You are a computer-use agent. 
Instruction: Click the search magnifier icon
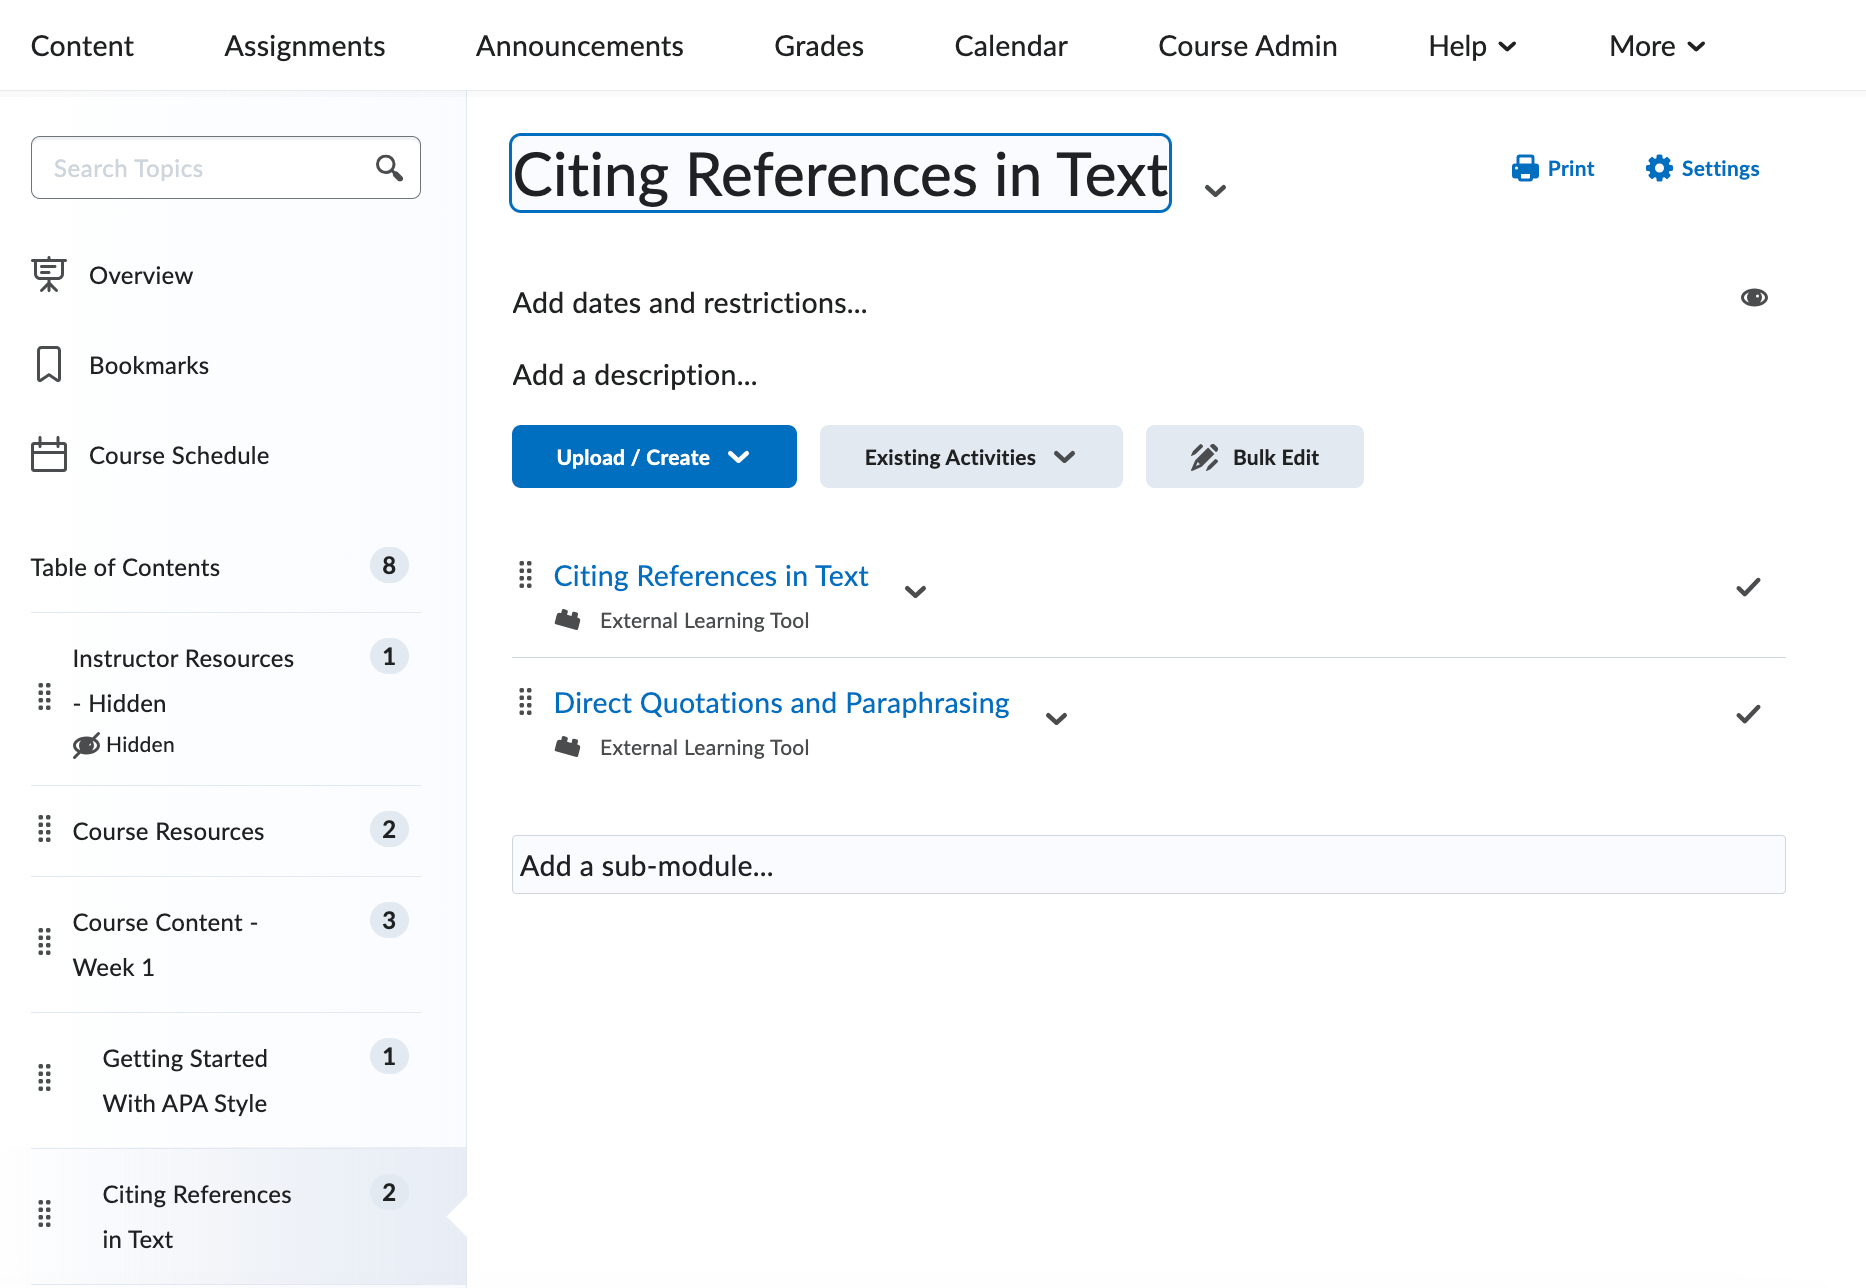[389, 168]
